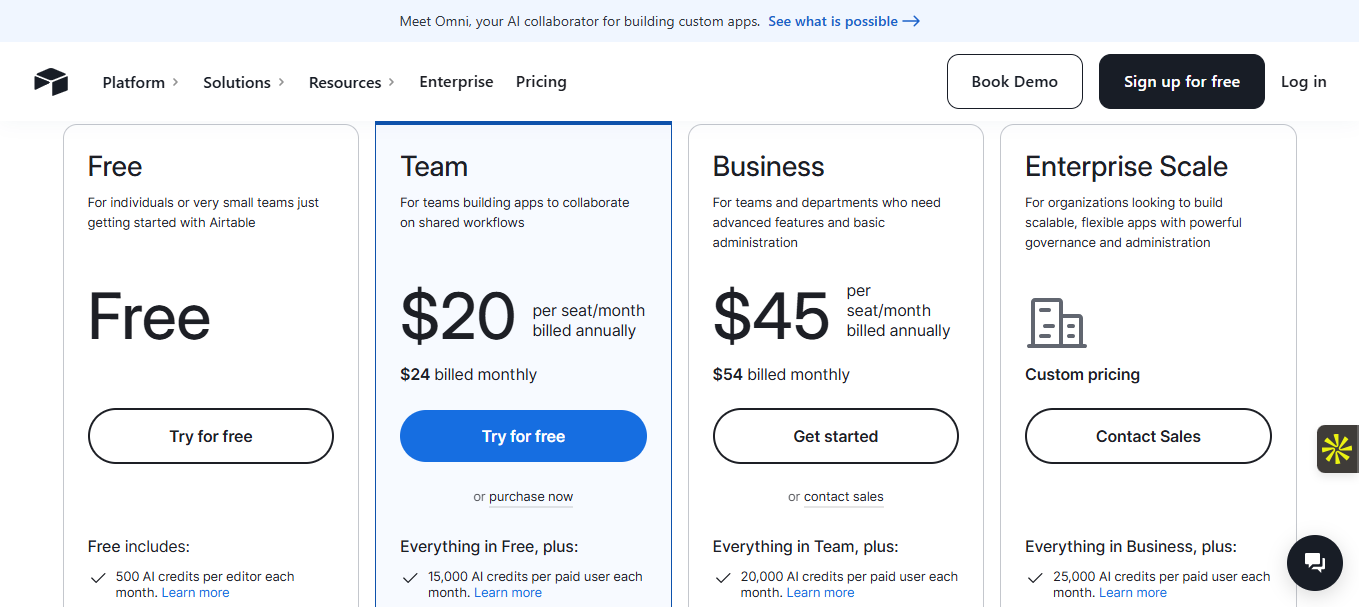
Task: Click the Airtable logo icon
Action: tap(50, 82)
